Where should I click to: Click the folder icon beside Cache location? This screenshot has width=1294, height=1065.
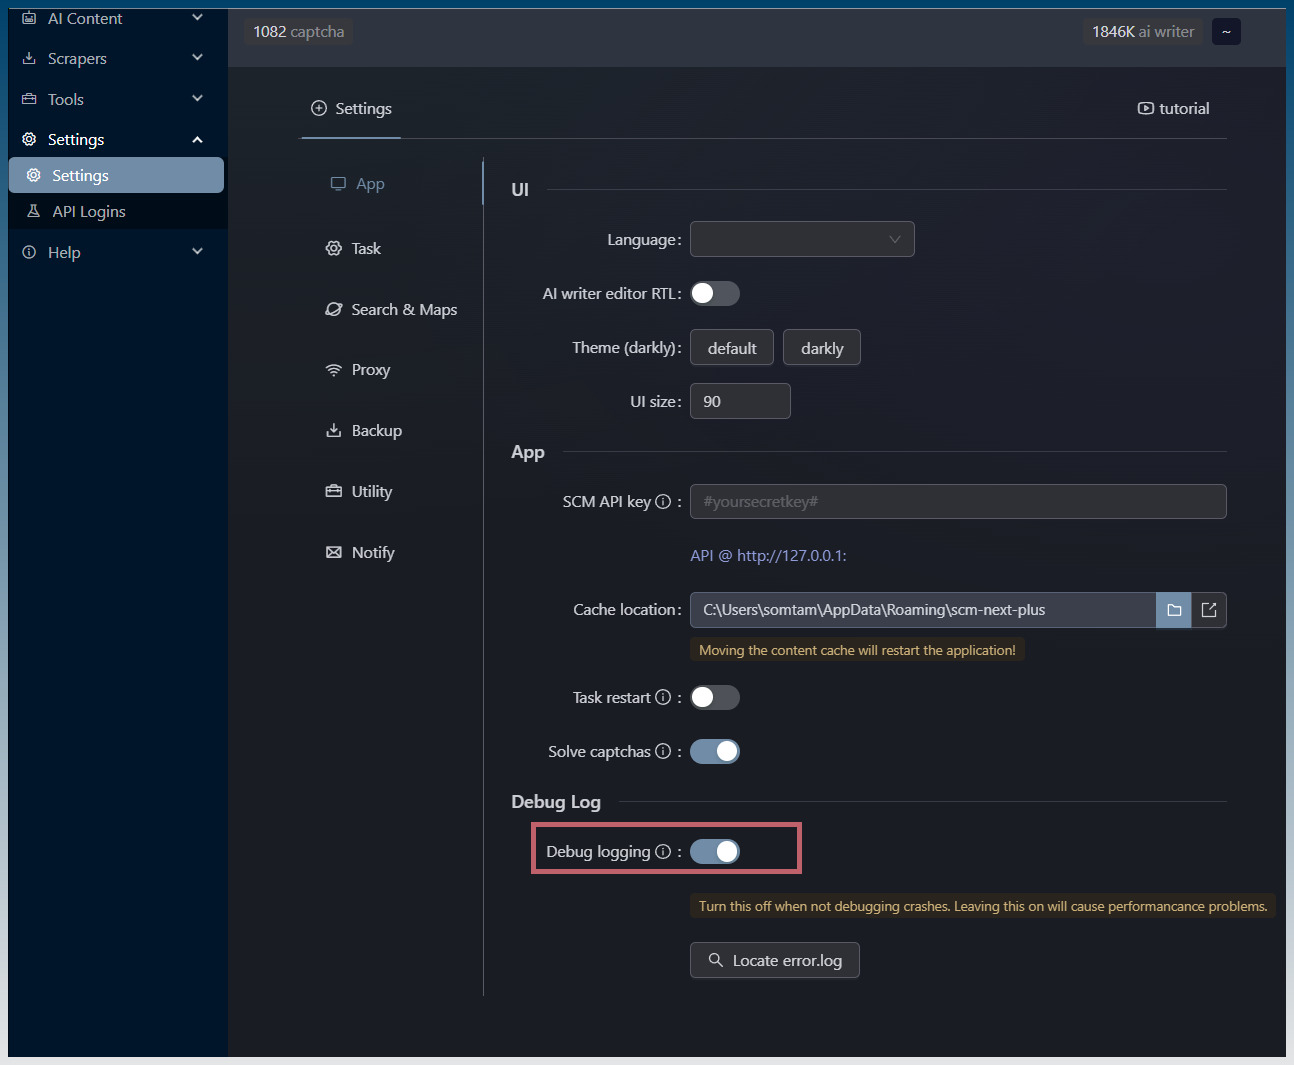click(1174, 610)
